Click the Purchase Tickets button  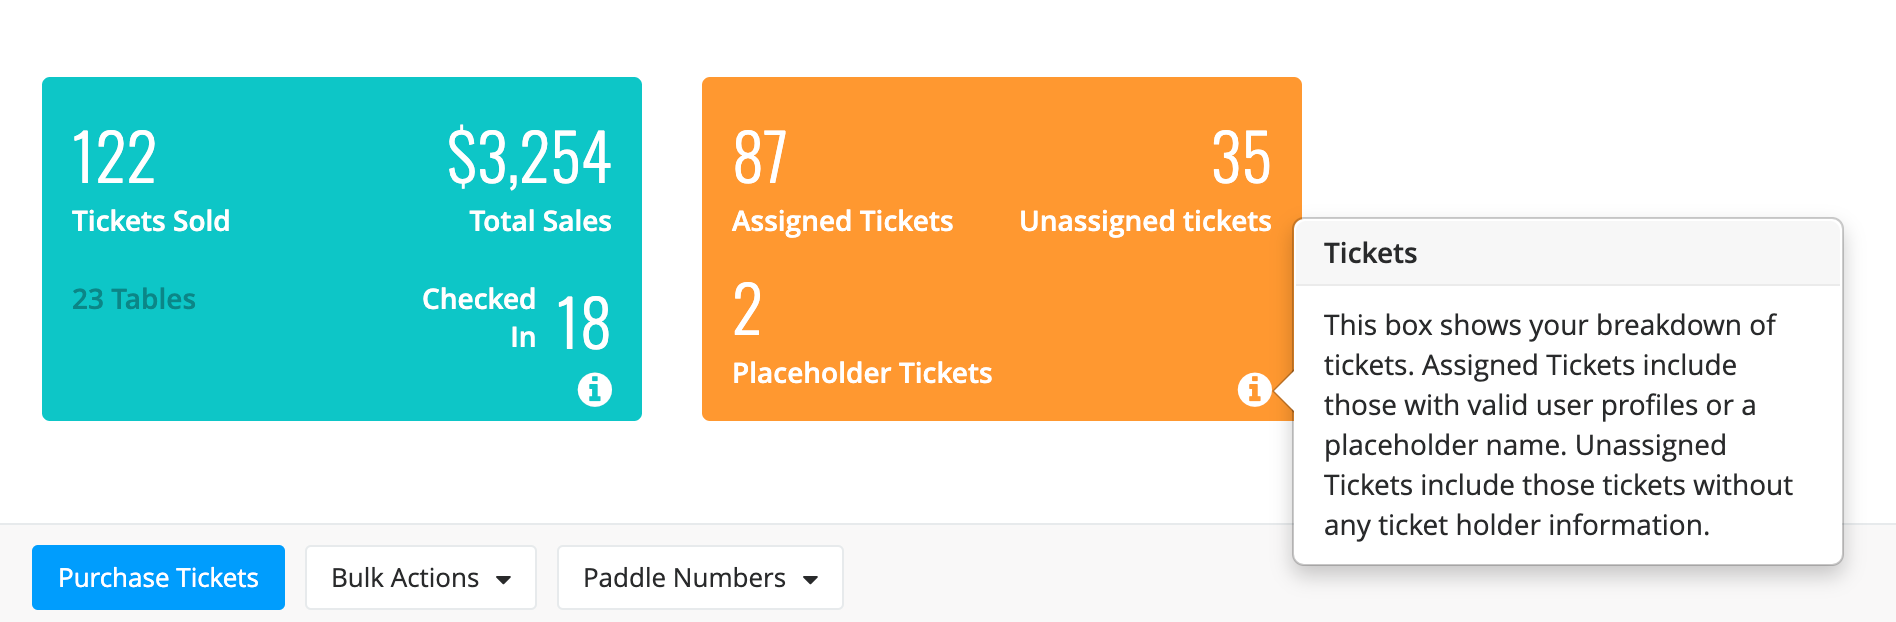coord(158,577)
